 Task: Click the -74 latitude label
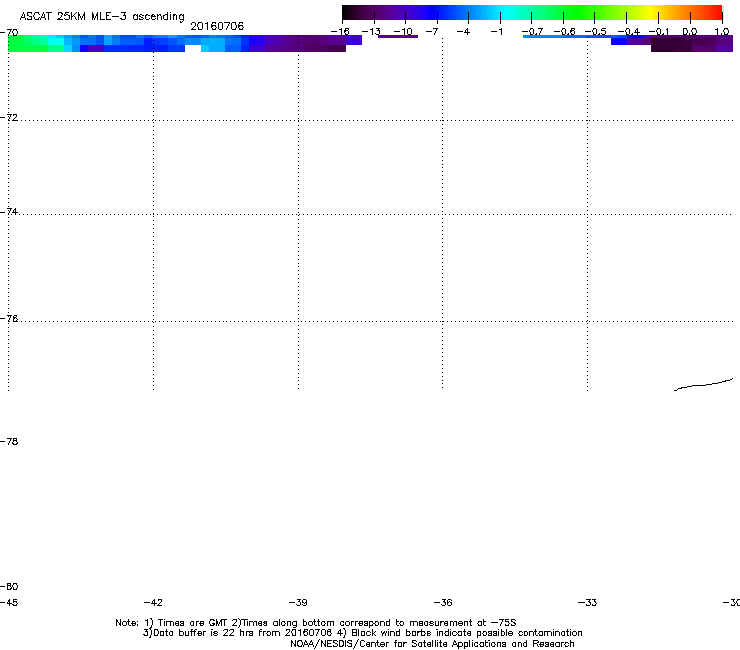[9, 211]
